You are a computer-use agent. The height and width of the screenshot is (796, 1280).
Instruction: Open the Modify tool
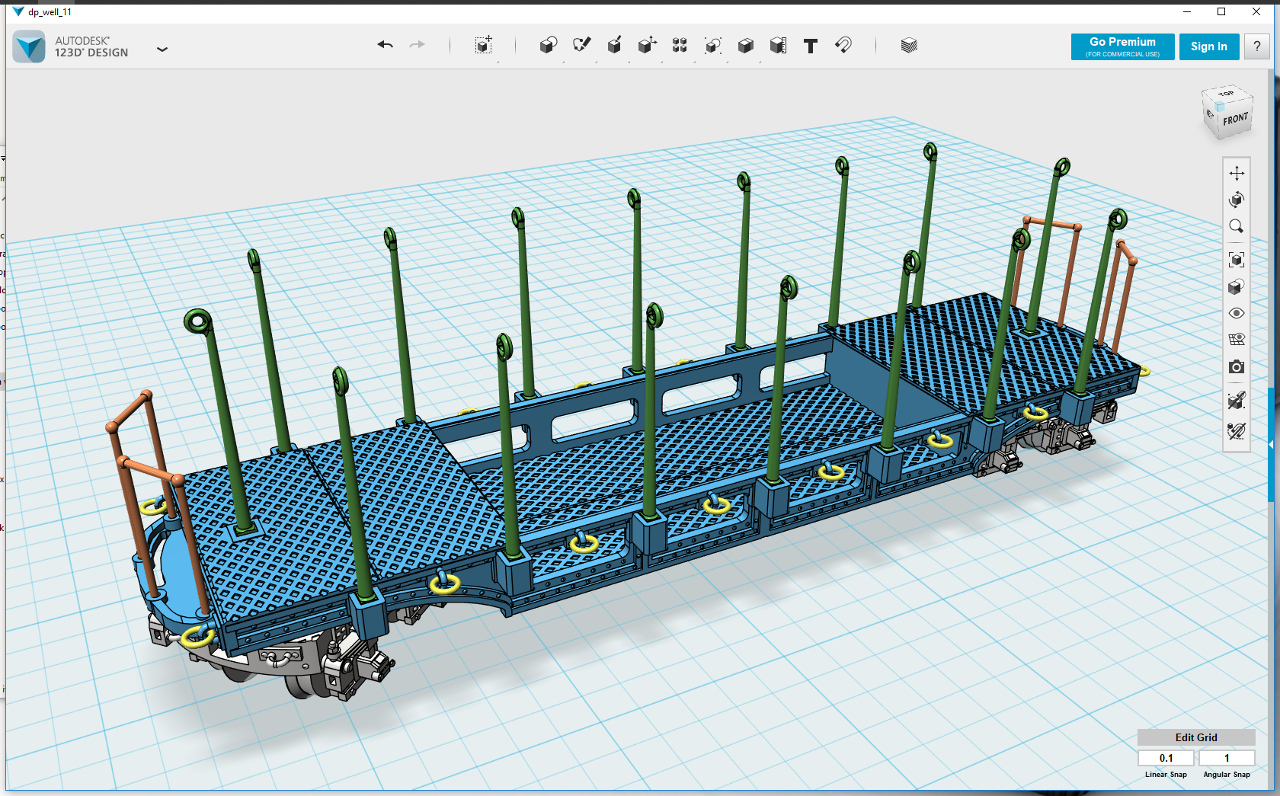click(648, 45)
